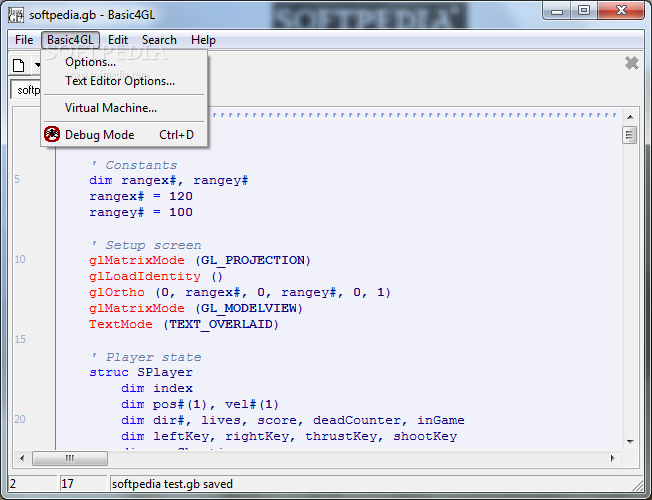652x500 pixels.
Task: Click the vertical scrollbar down arrow
Action: (630, 441)
